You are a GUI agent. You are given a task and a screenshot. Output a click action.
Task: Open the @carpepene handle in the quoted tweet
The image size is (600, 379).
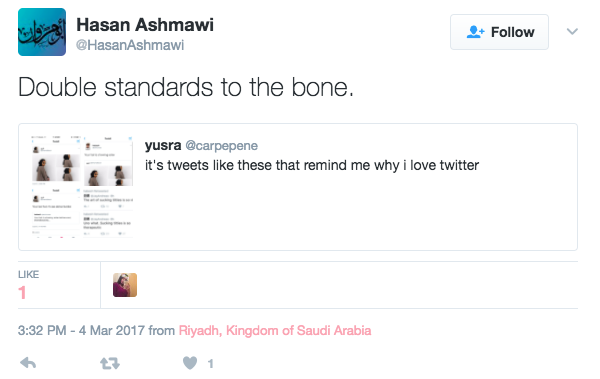pyautogui.click(x=222, y=145)
